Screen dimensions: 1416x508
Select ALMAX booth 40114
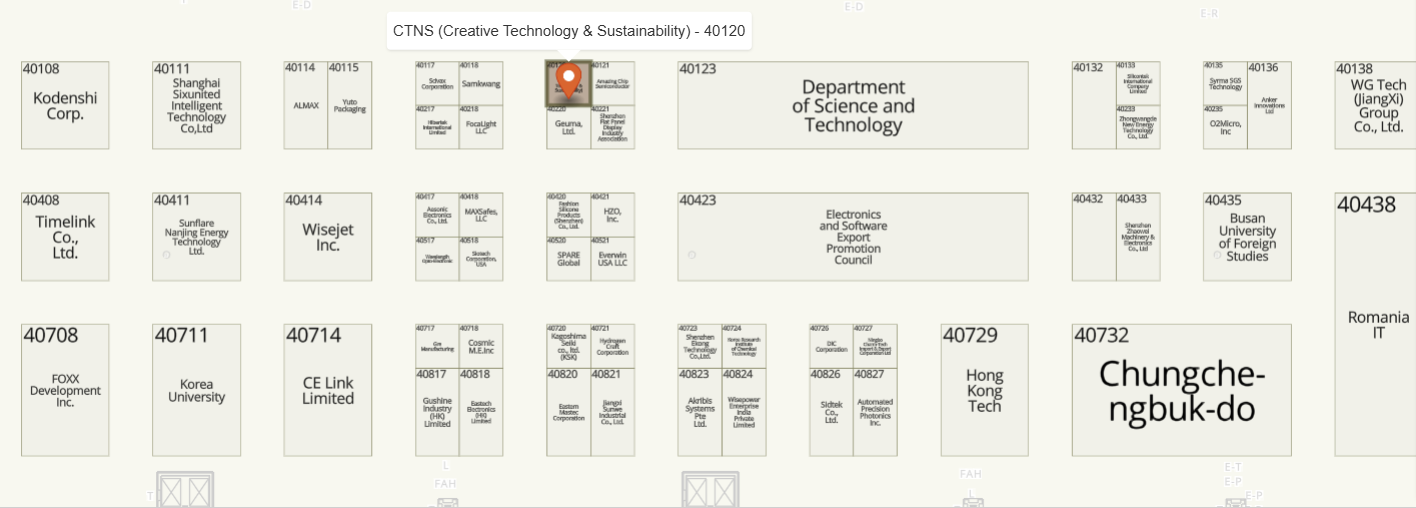tap(306, 105)
